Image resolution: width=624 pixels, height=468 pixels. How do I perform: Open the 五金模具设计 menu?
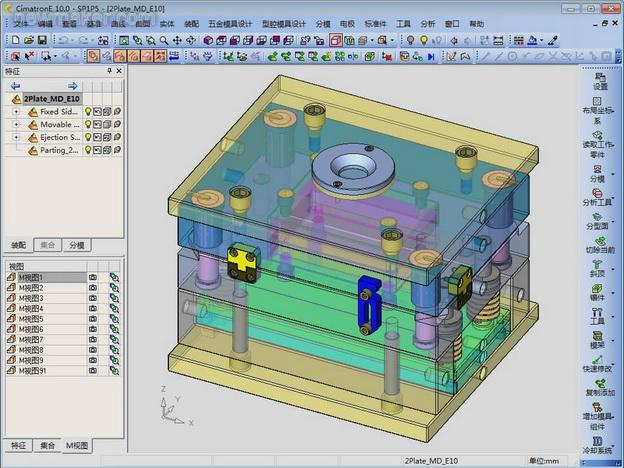coord(230,24)
